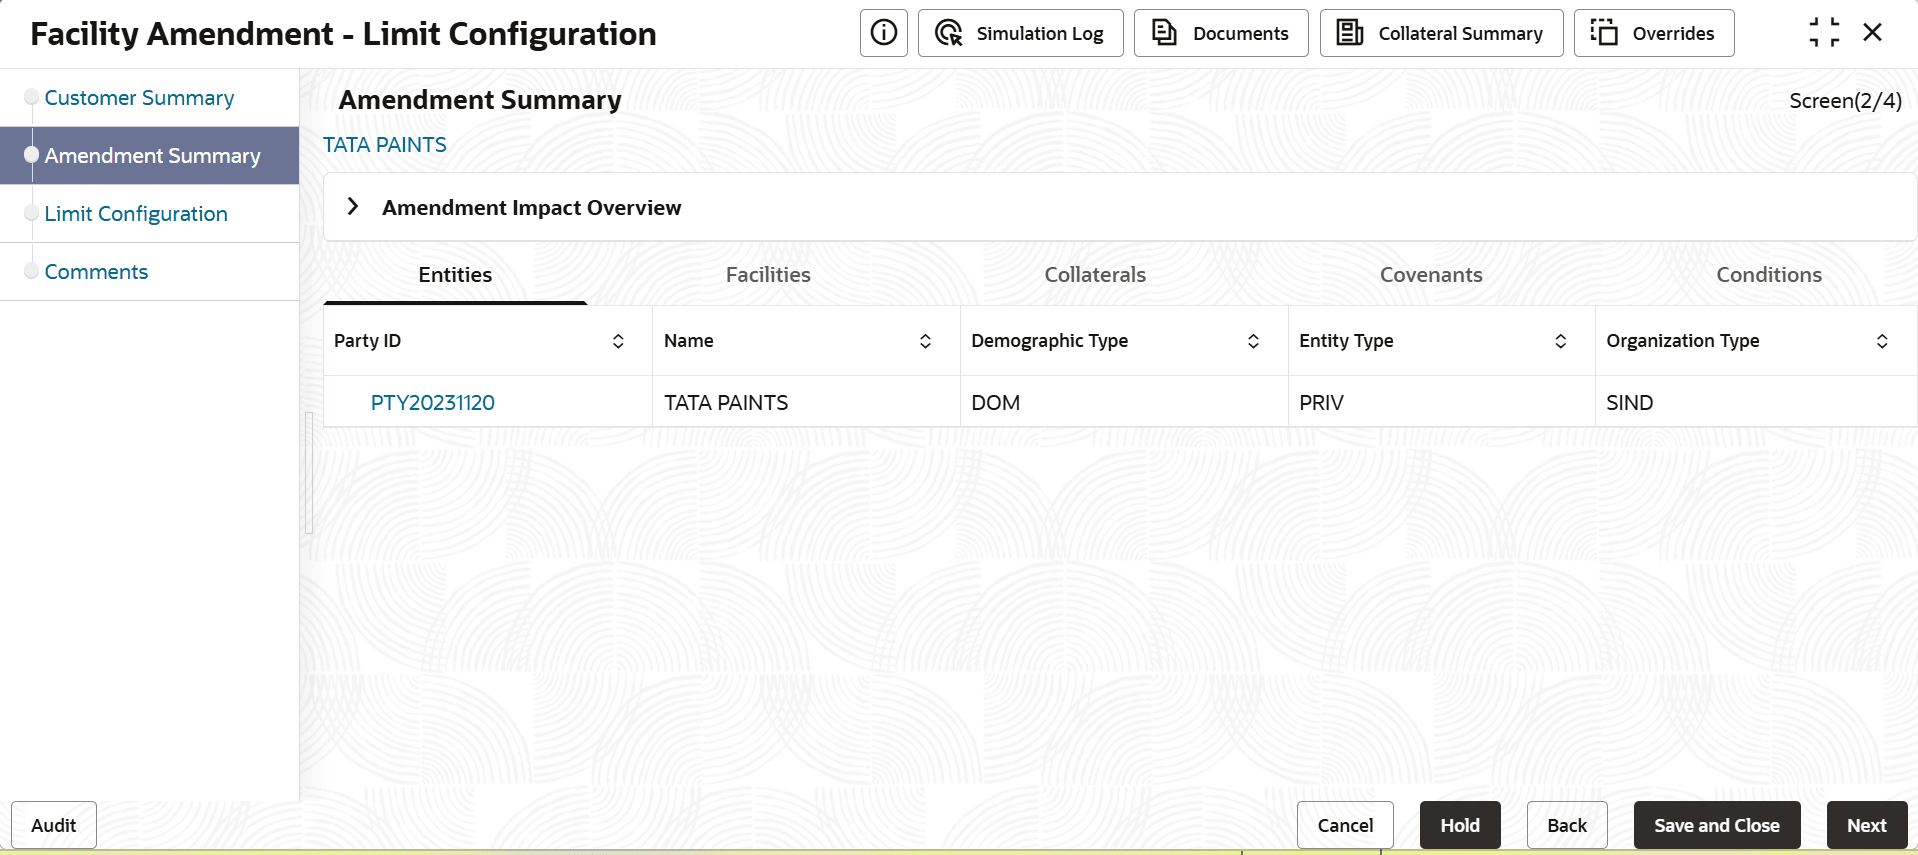Sort table by Name column
The width and height of the screenshot is (1918, 855).
(925, 341)
